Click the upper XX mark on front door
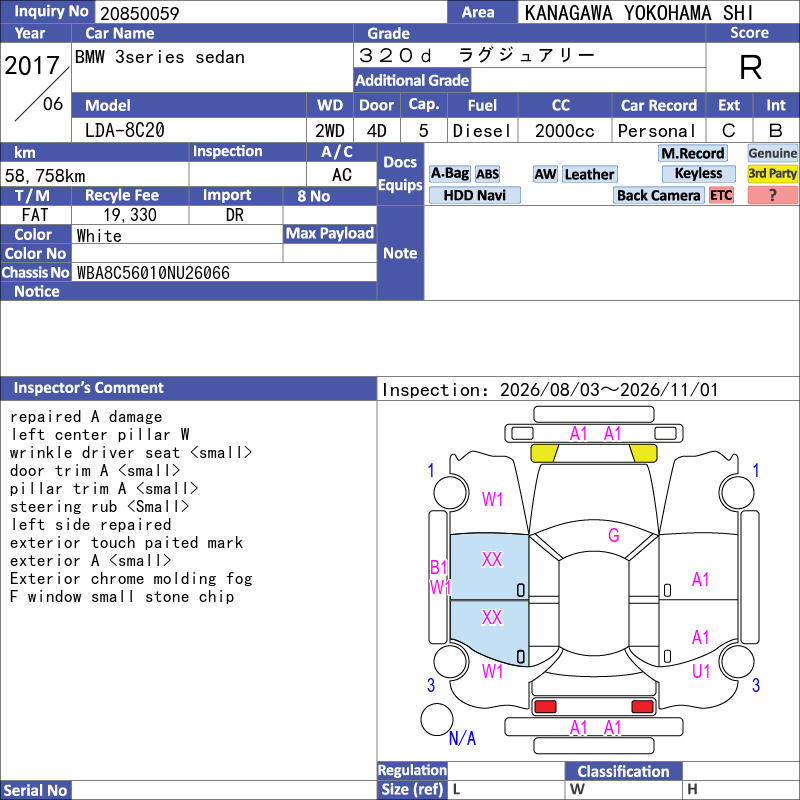The image size is (800, 800). [x=492, y=559]
